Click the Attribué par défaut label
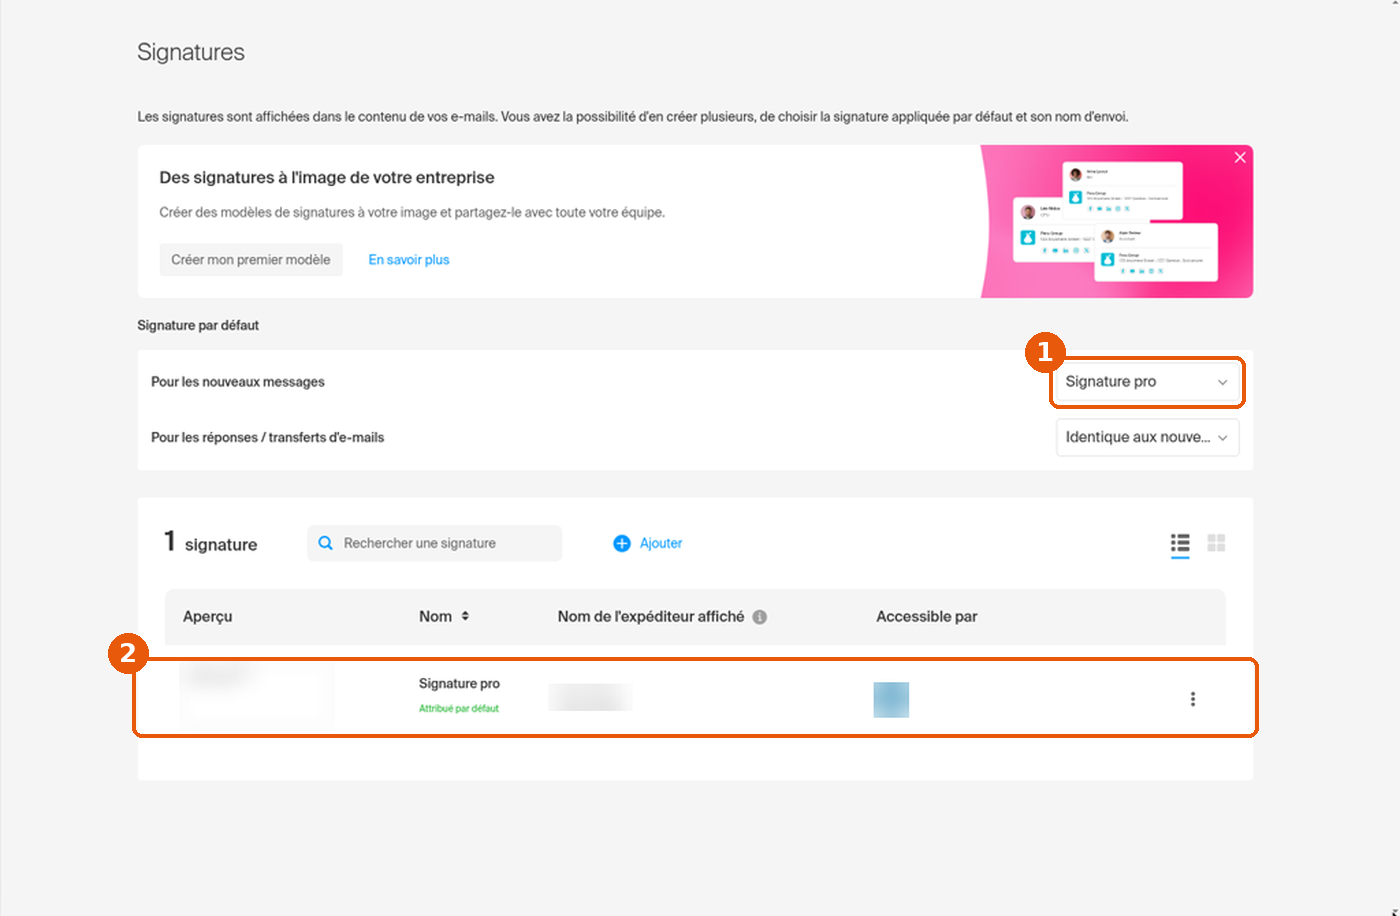This screenshot has height=916, width=1400. tap(459, 709)
